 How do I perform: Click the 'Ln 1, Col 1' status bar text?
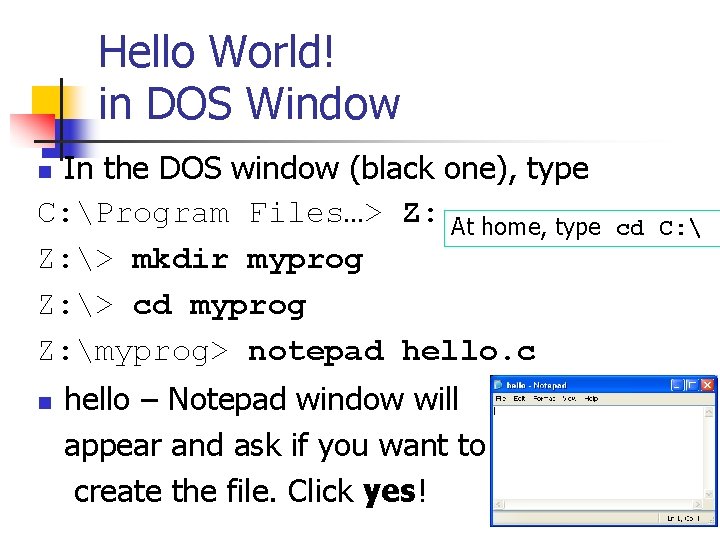point(683,518)
